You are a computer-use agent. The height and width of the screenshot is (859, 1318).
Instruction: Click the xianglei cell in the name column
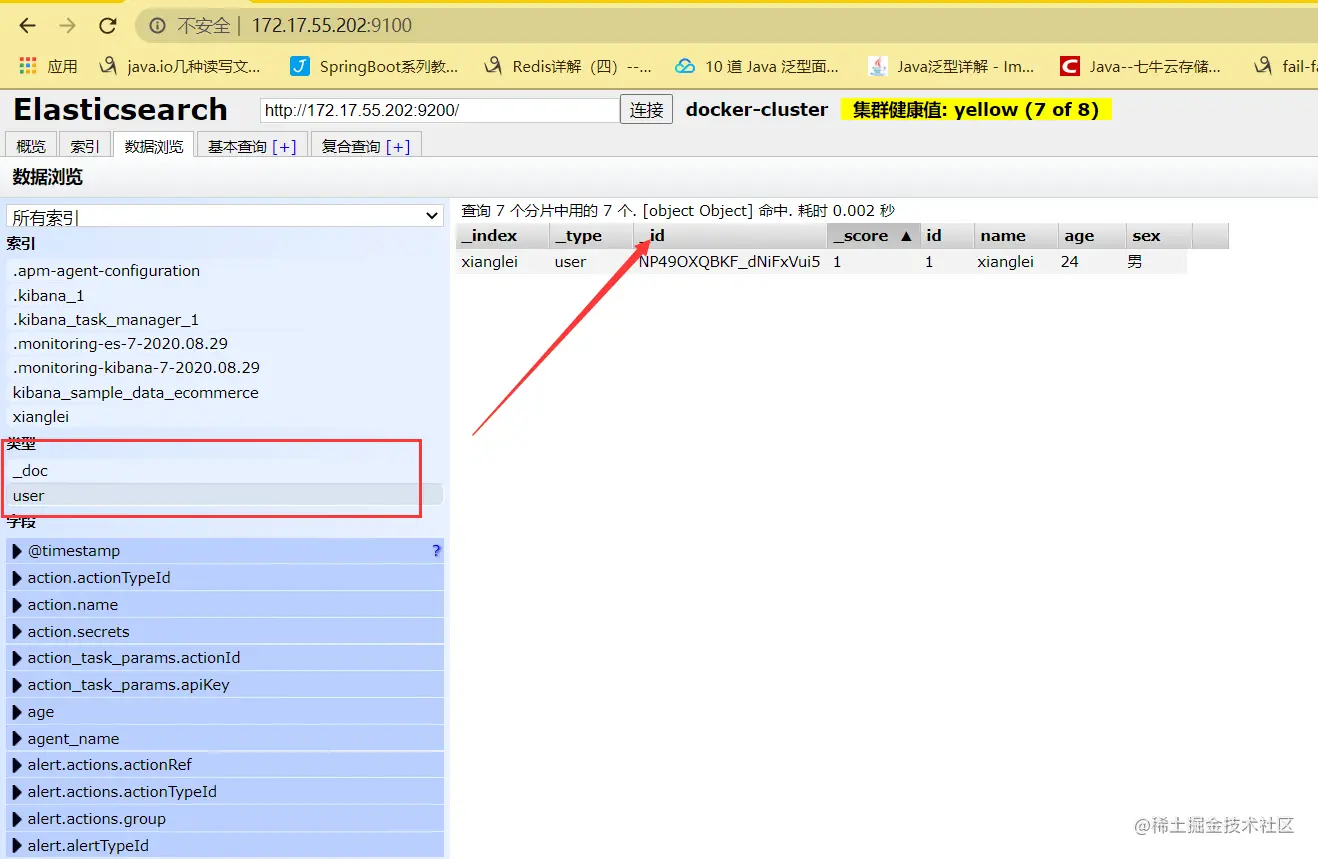click(1006, 262)
